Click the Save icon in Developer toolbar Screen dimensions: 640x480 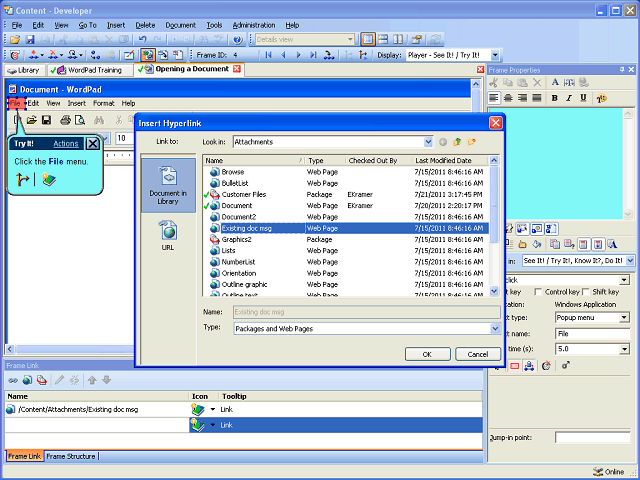click(x=30, y=40)
